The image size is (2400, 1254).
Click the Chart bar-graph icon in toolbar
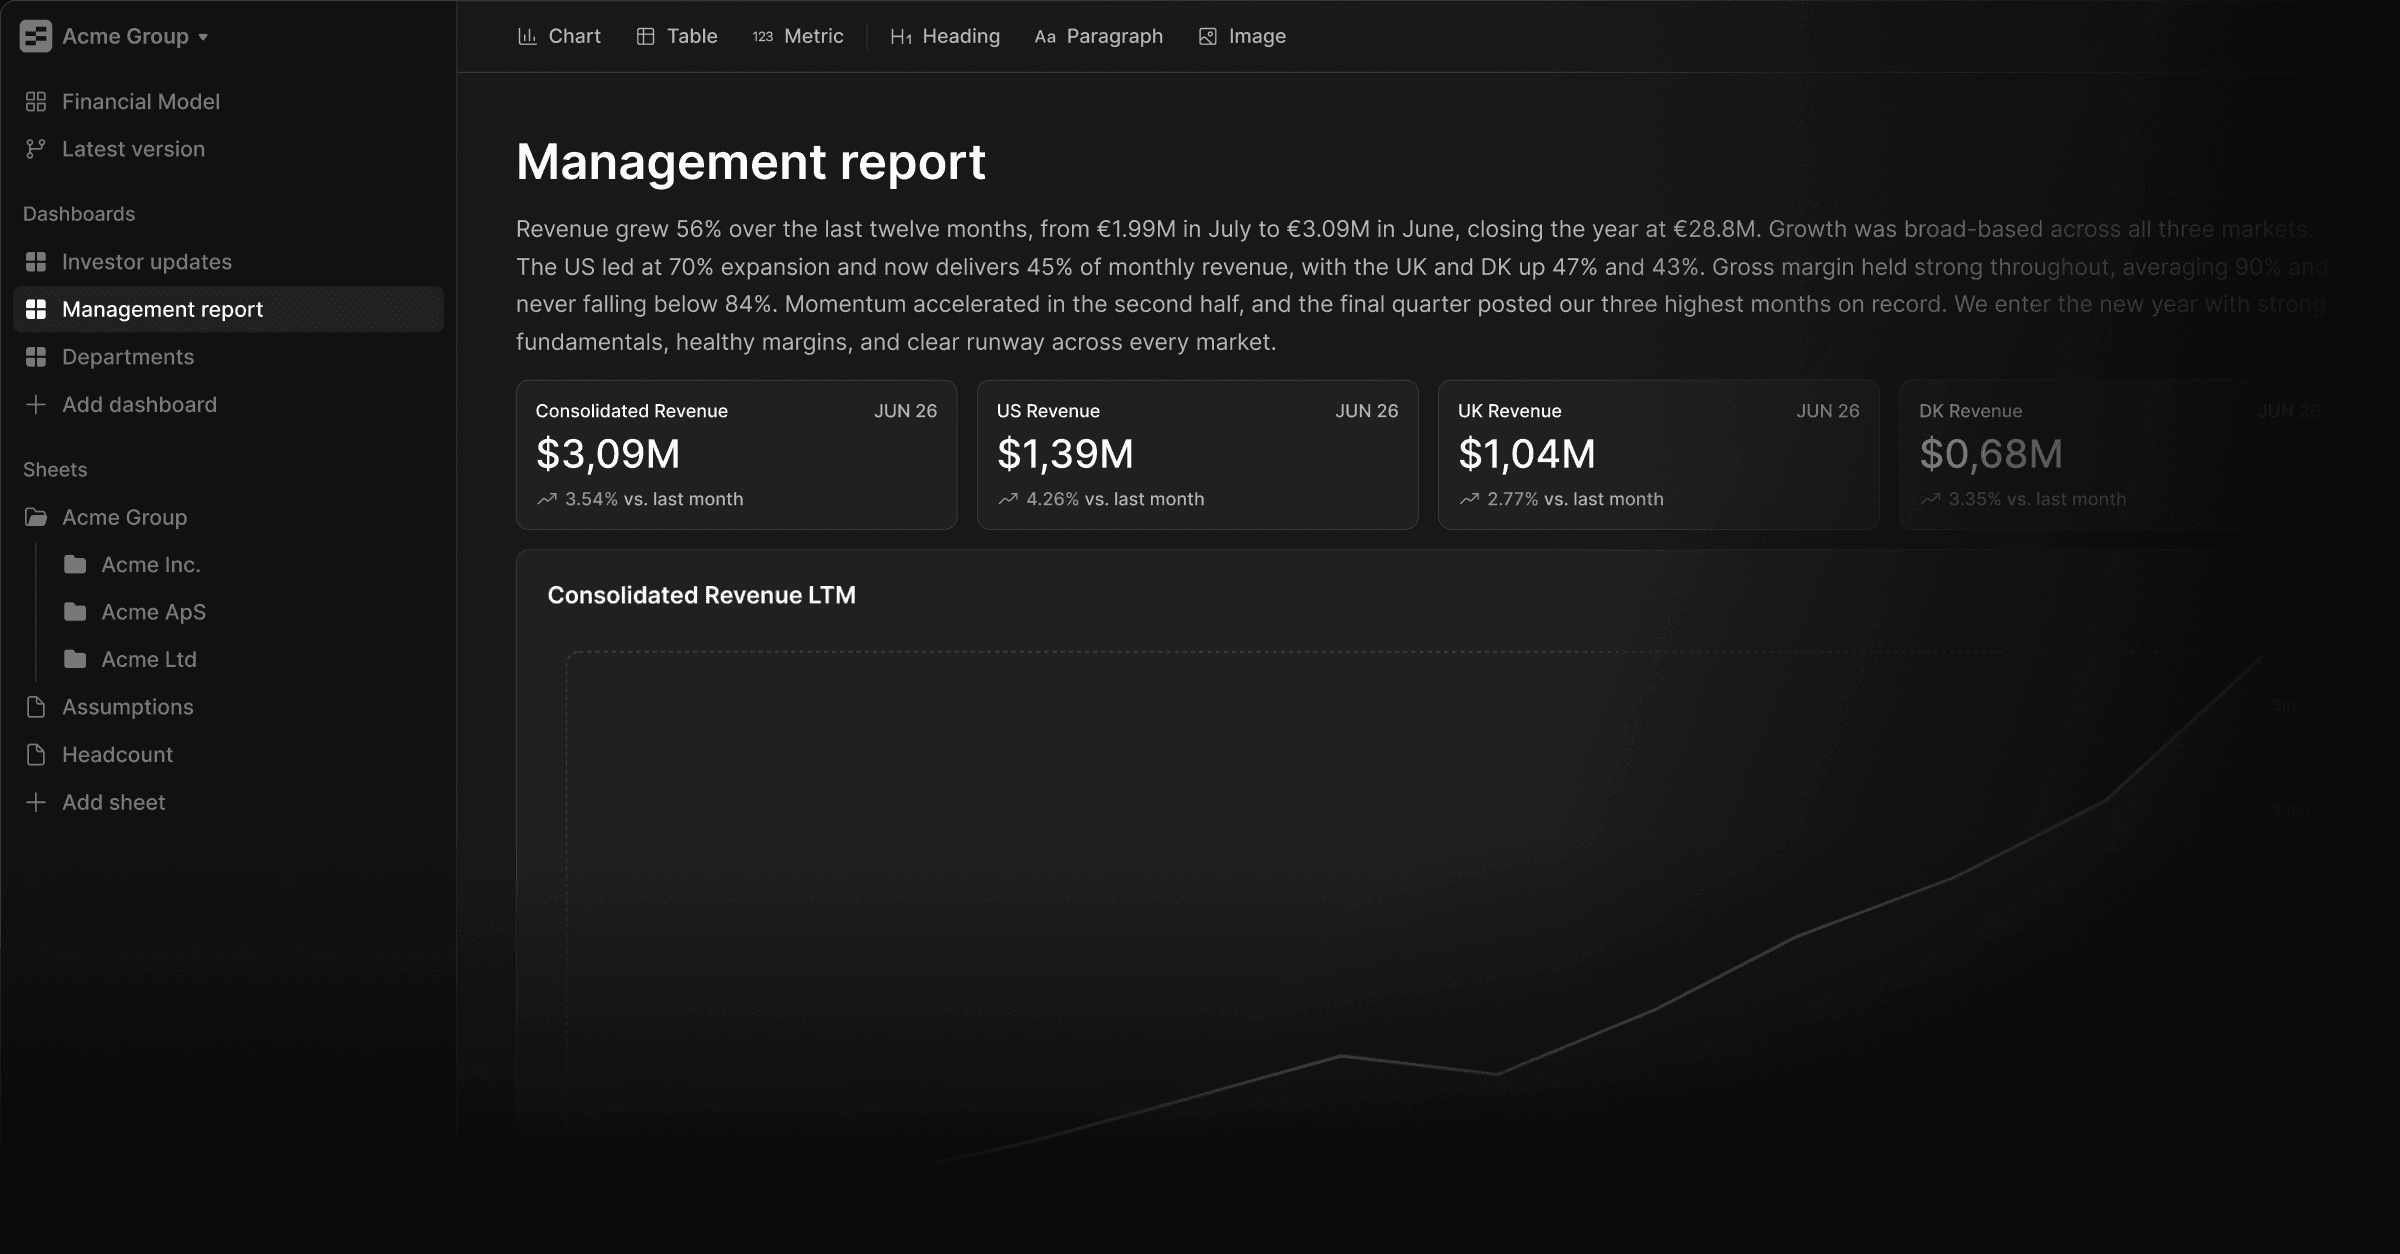(x=527, y=36)
